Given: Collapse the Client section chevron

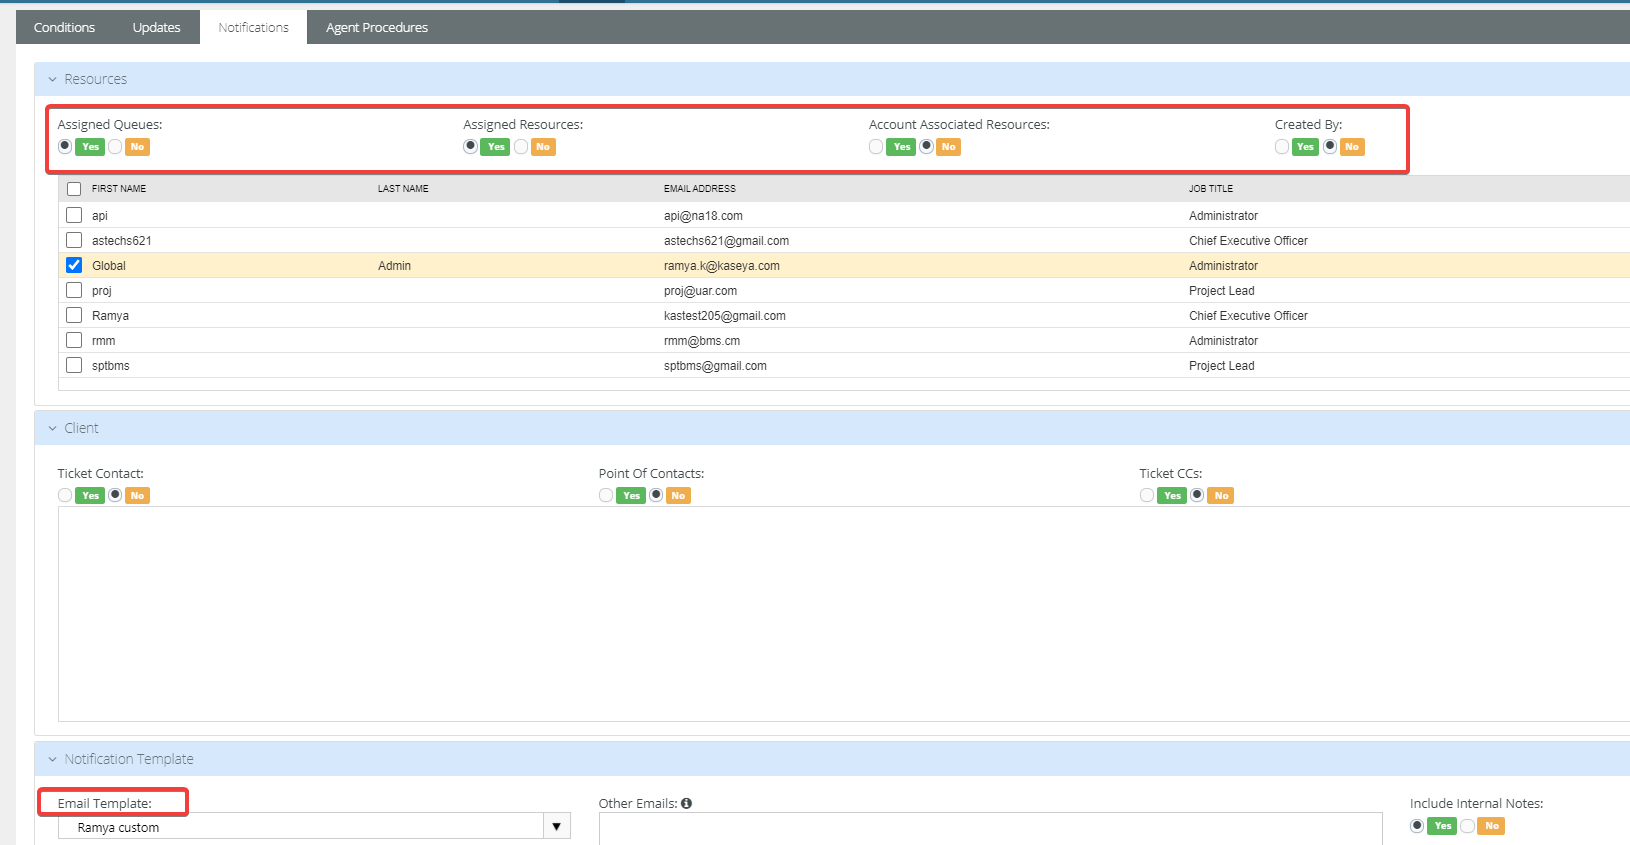Looking at the screenshot, I should coord(53,428).
